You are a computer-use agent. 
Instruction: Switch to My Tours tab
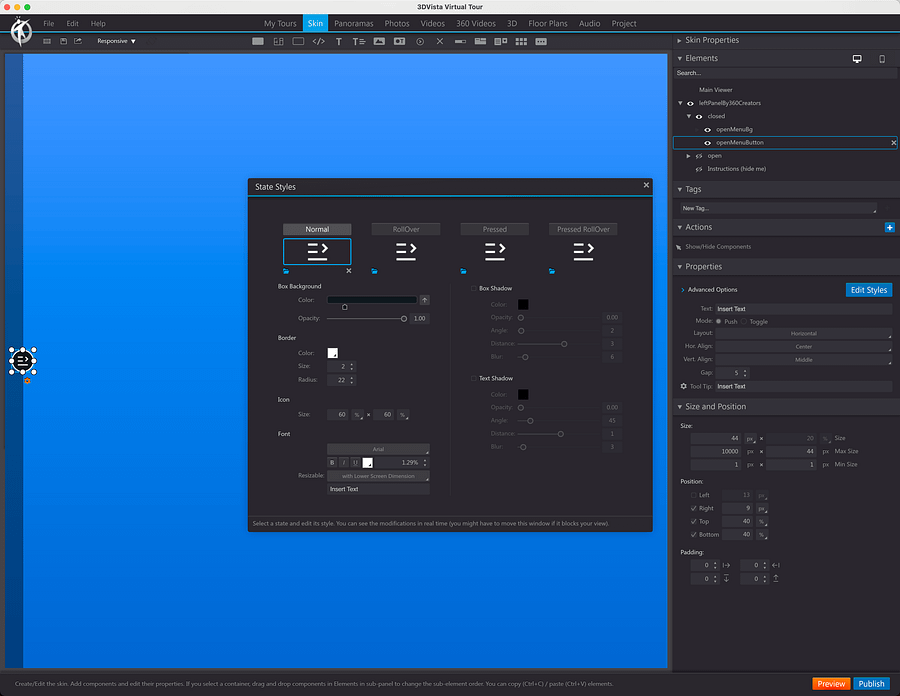coord(280,24)
